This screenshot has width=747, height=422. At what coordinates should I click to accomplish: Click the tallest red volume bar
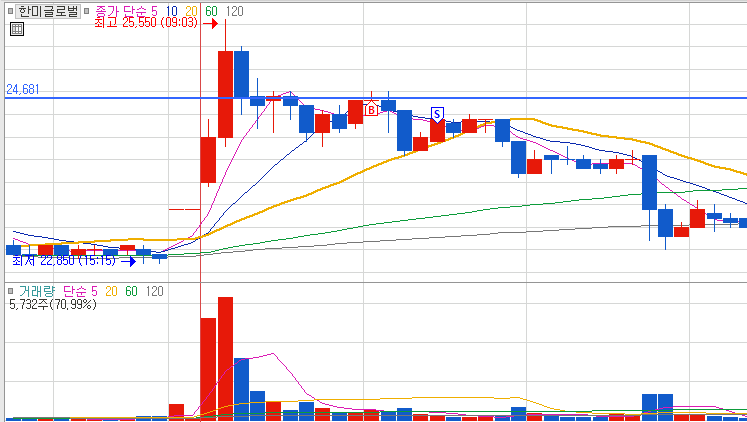tap(225, 359)
